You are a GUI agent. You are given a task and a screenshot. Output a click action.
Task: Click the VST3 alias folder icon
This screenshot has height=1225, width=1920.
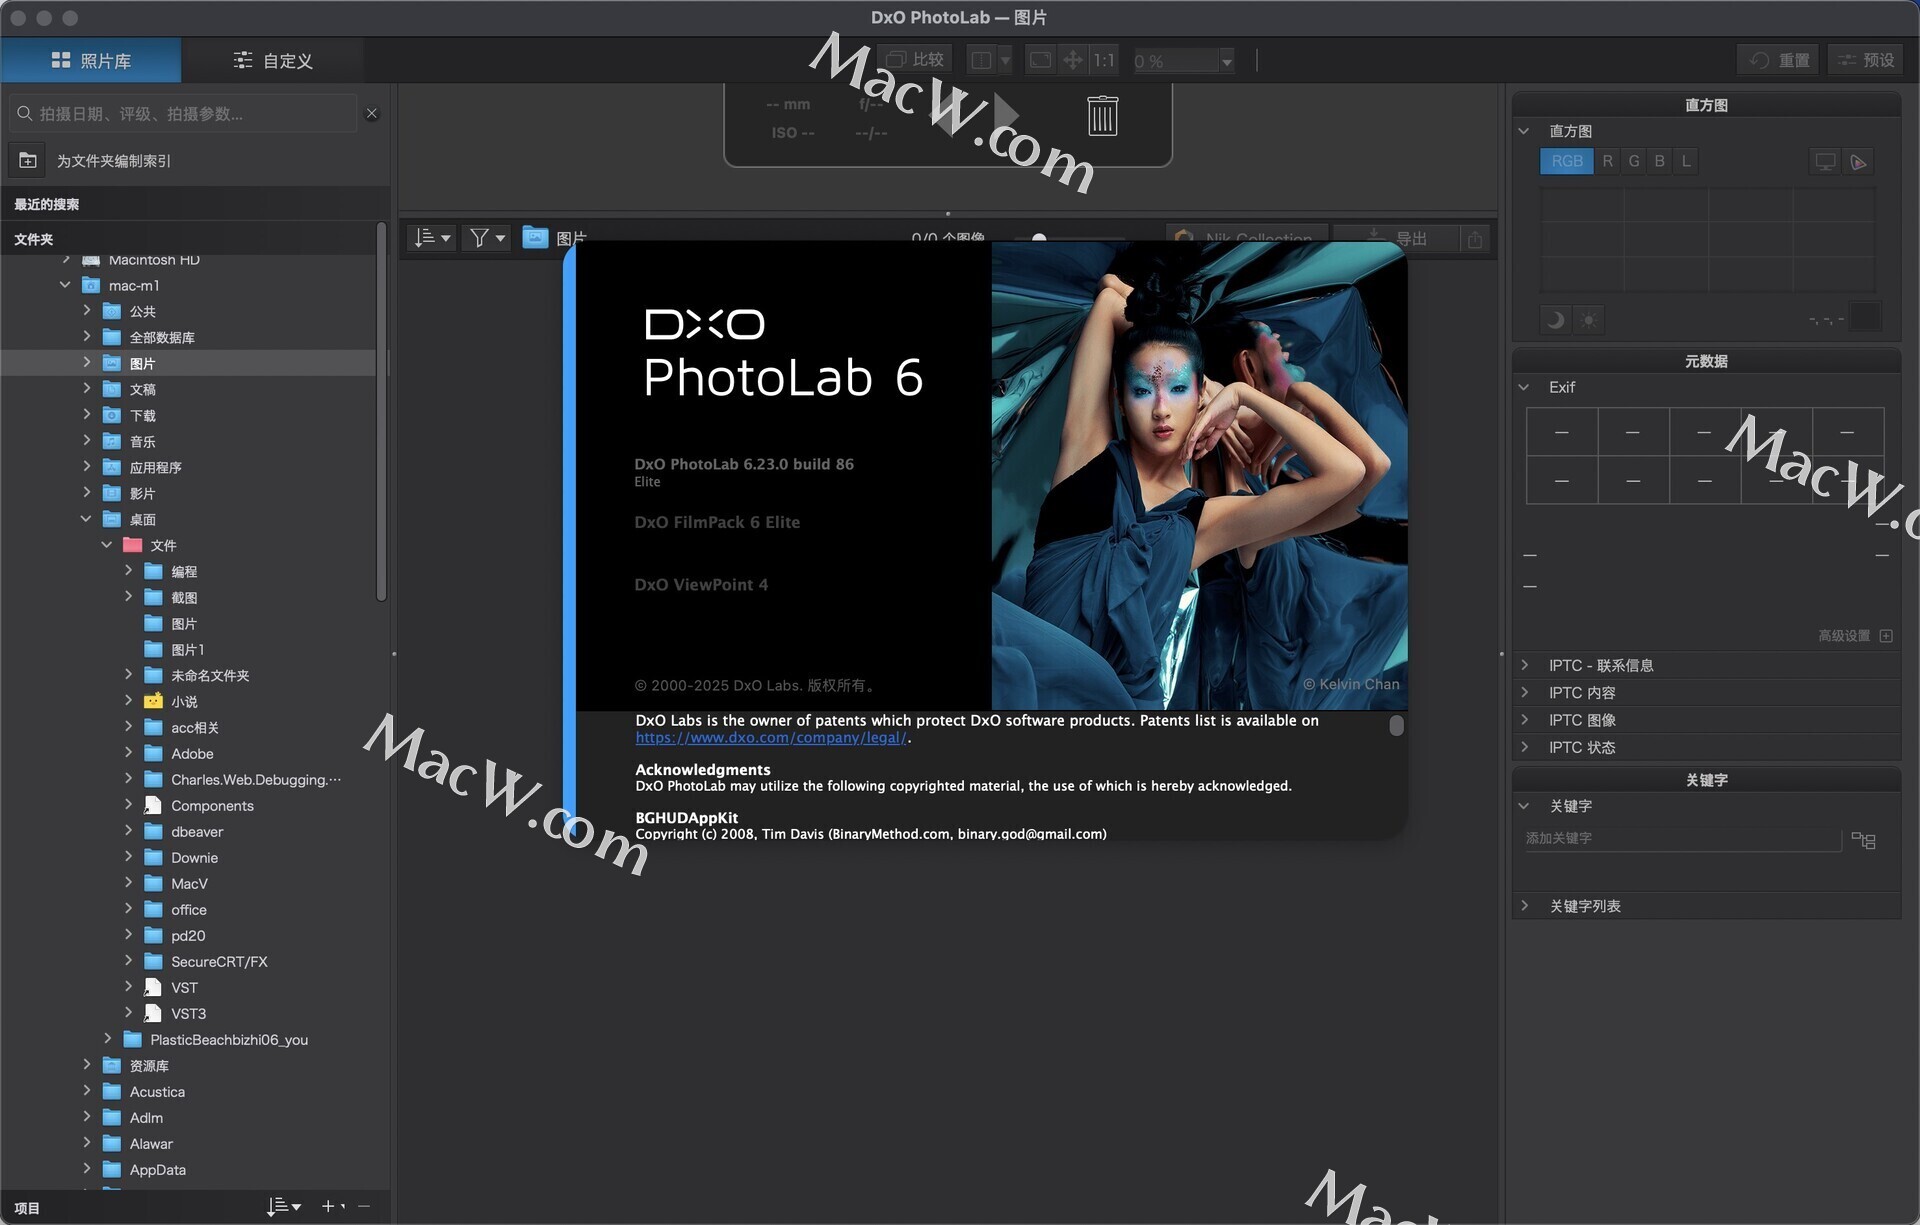click(x=153, y=1013)
